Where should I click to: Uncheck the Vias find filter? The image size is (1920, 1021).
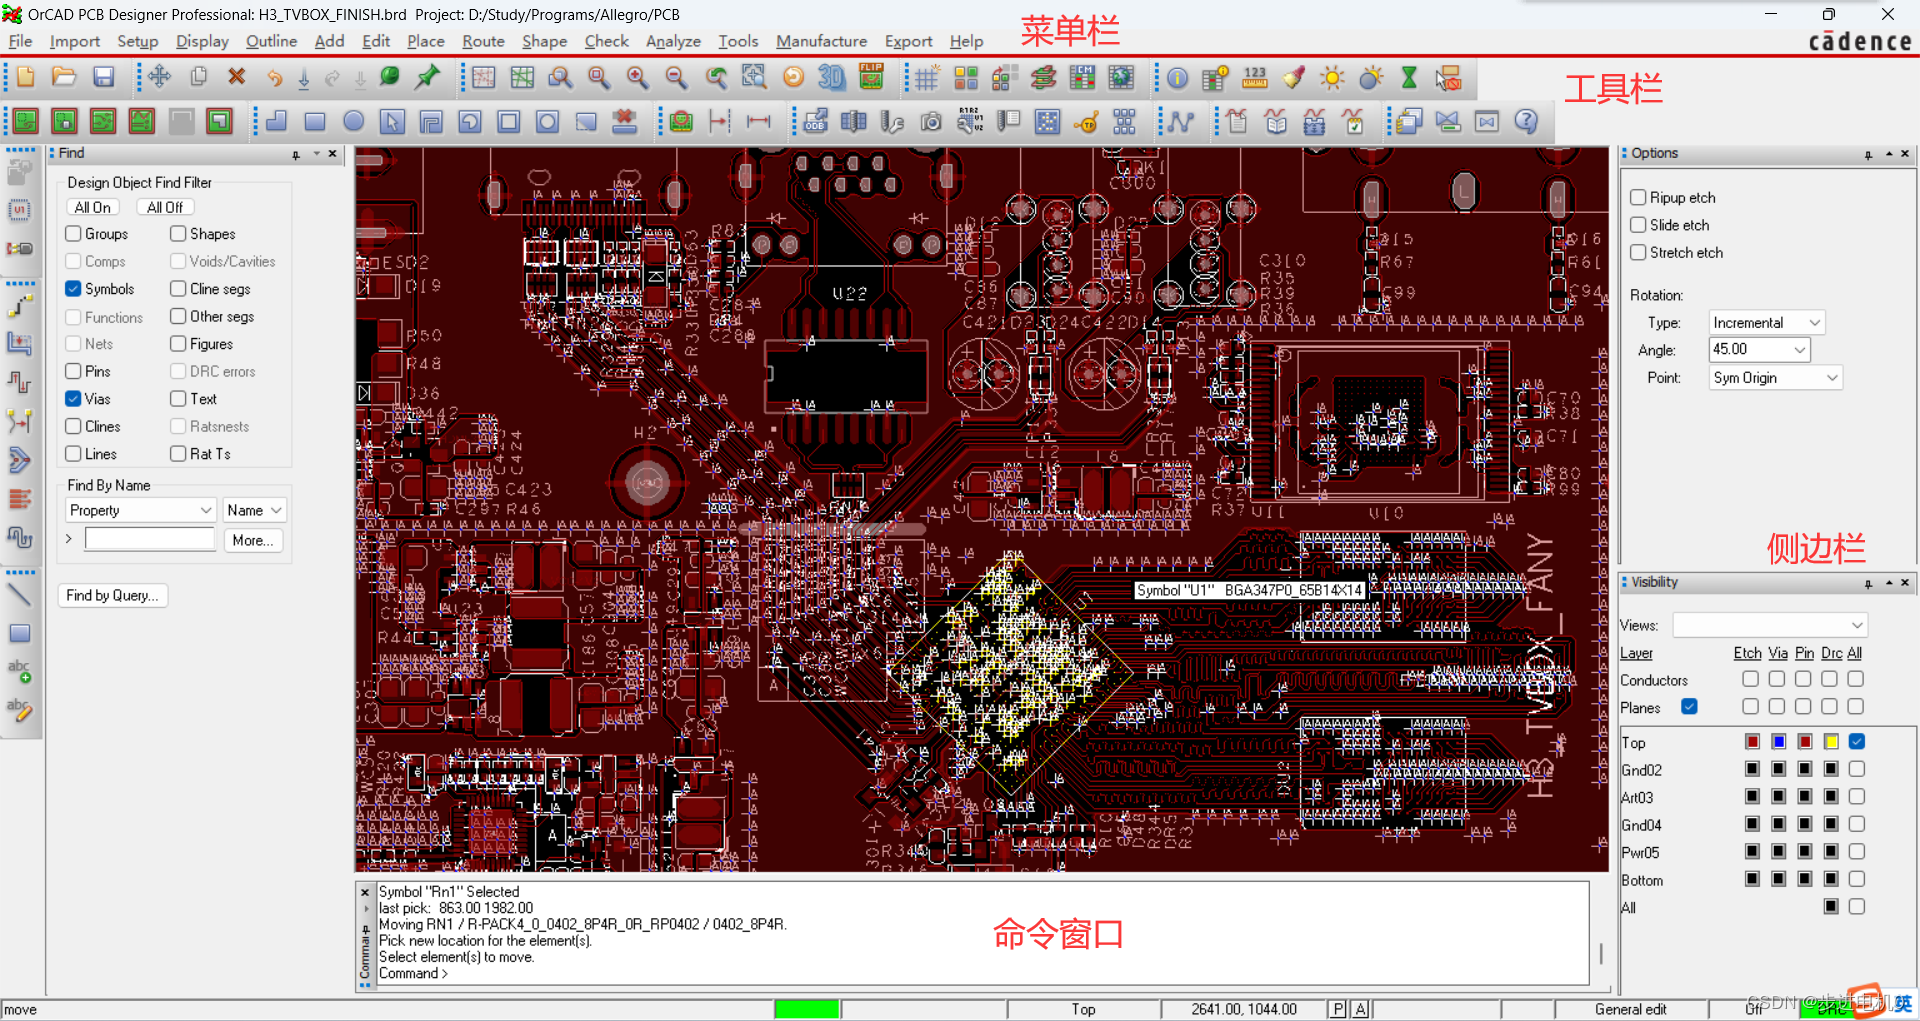coord(73,399)
